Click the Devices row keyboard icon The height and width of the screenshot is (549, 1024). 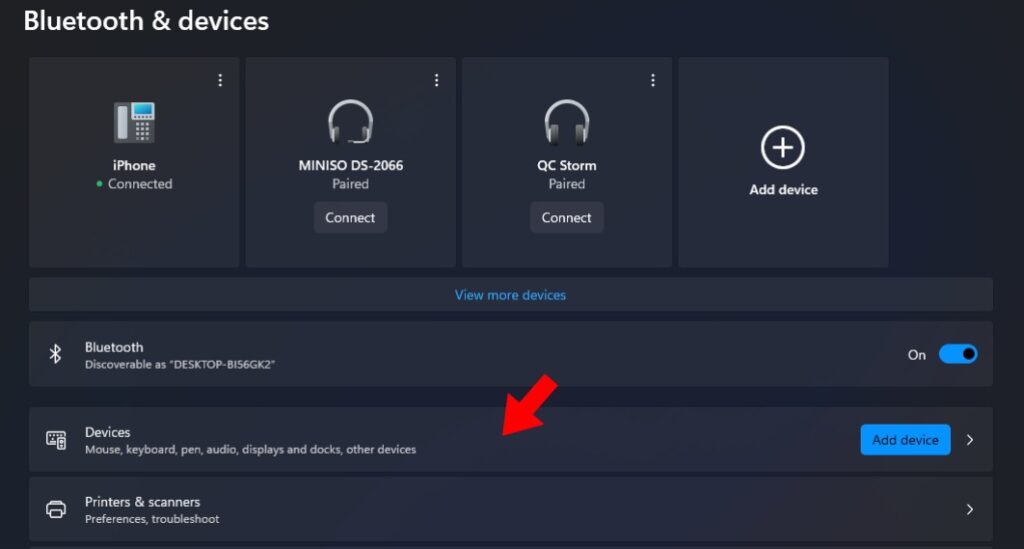coord(56,440)
